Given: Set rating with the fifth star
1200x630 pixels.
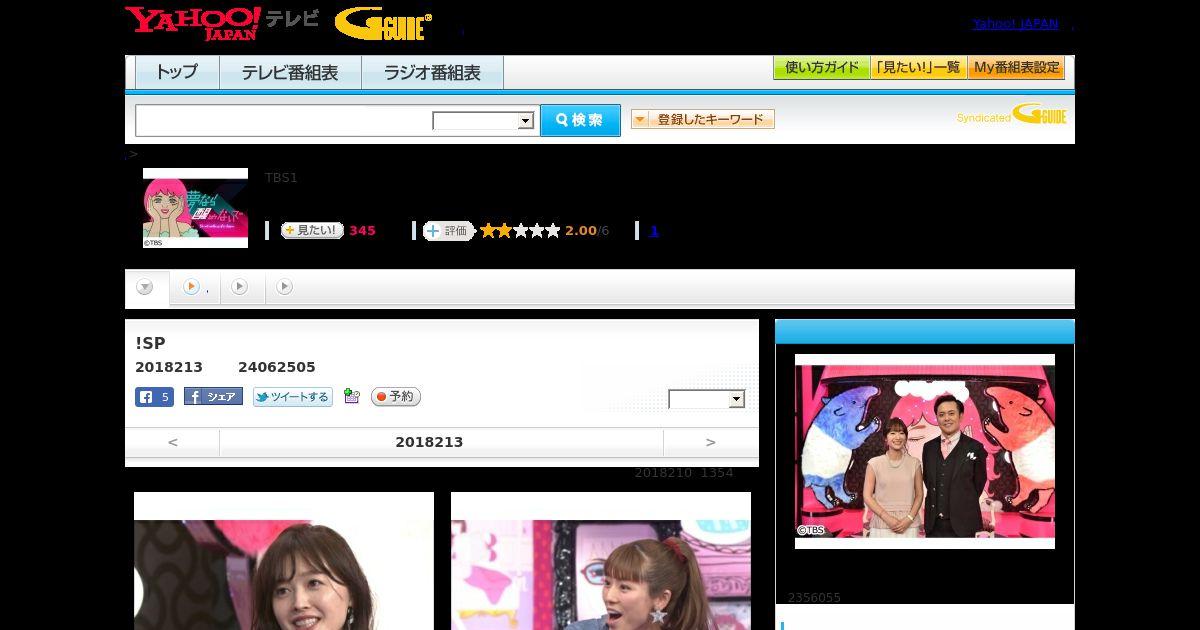Looking at the screenshot, I should pos(553,231).
